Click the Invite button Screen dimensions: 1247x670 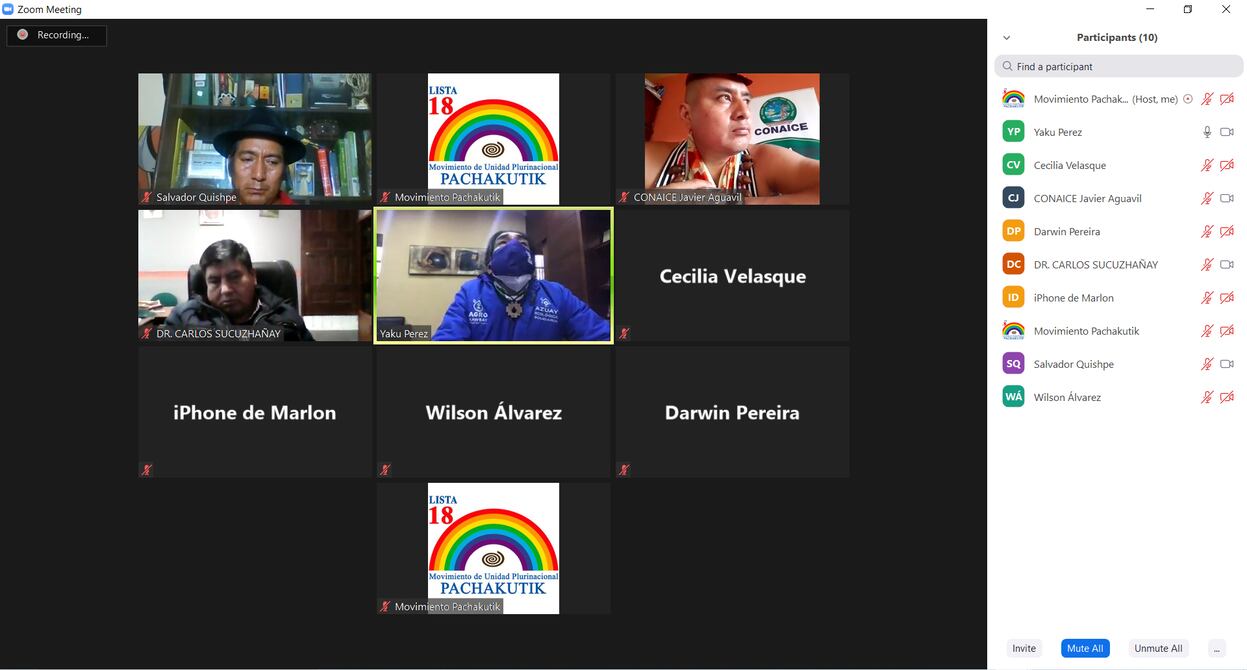coord(1024,648)
